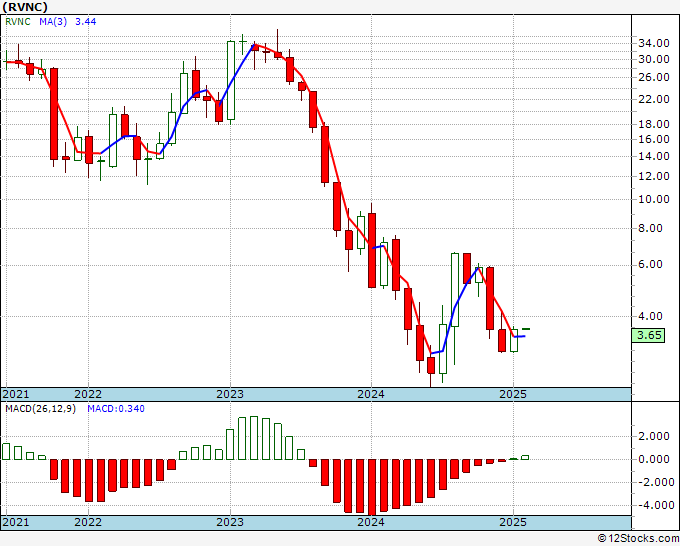Viewport: 680px width, 546px height.
Task: Click 2025 on the price chart timeline
Action: coord(513,394)
